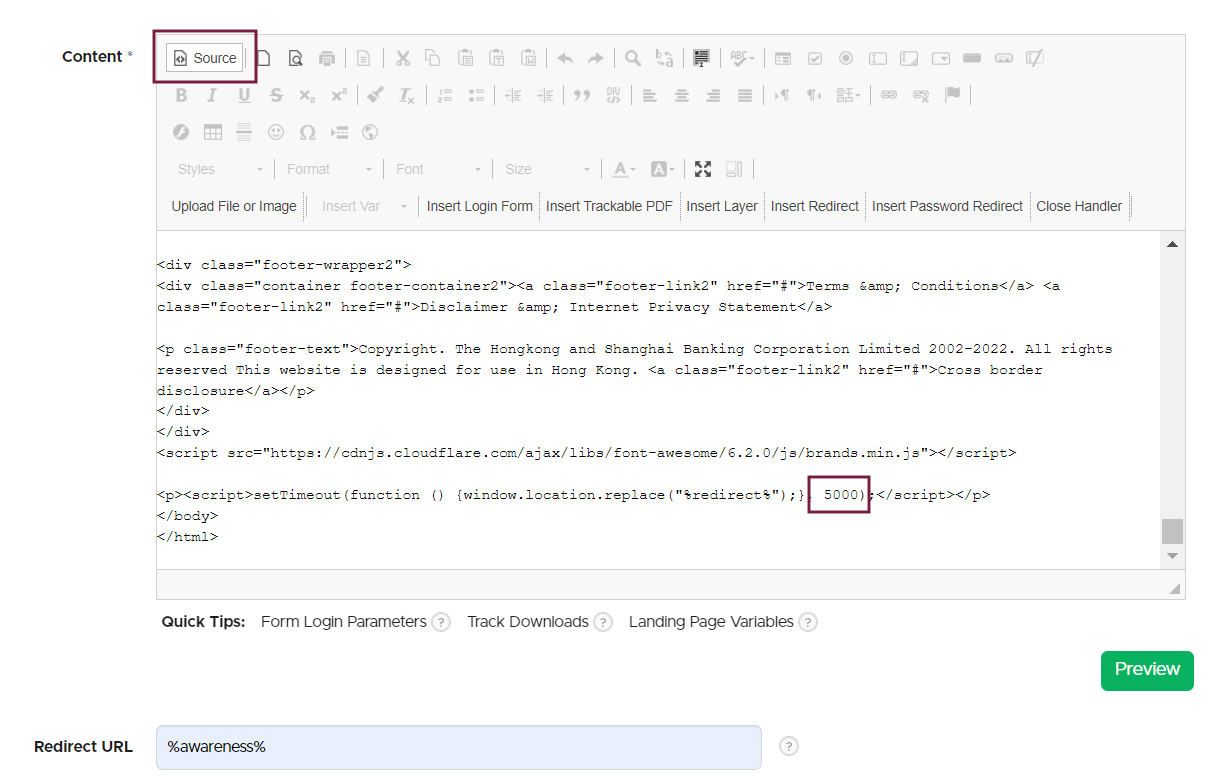Click Insert Trackable PDF button
Screen dimensions: 1212x778
(609, 206)
